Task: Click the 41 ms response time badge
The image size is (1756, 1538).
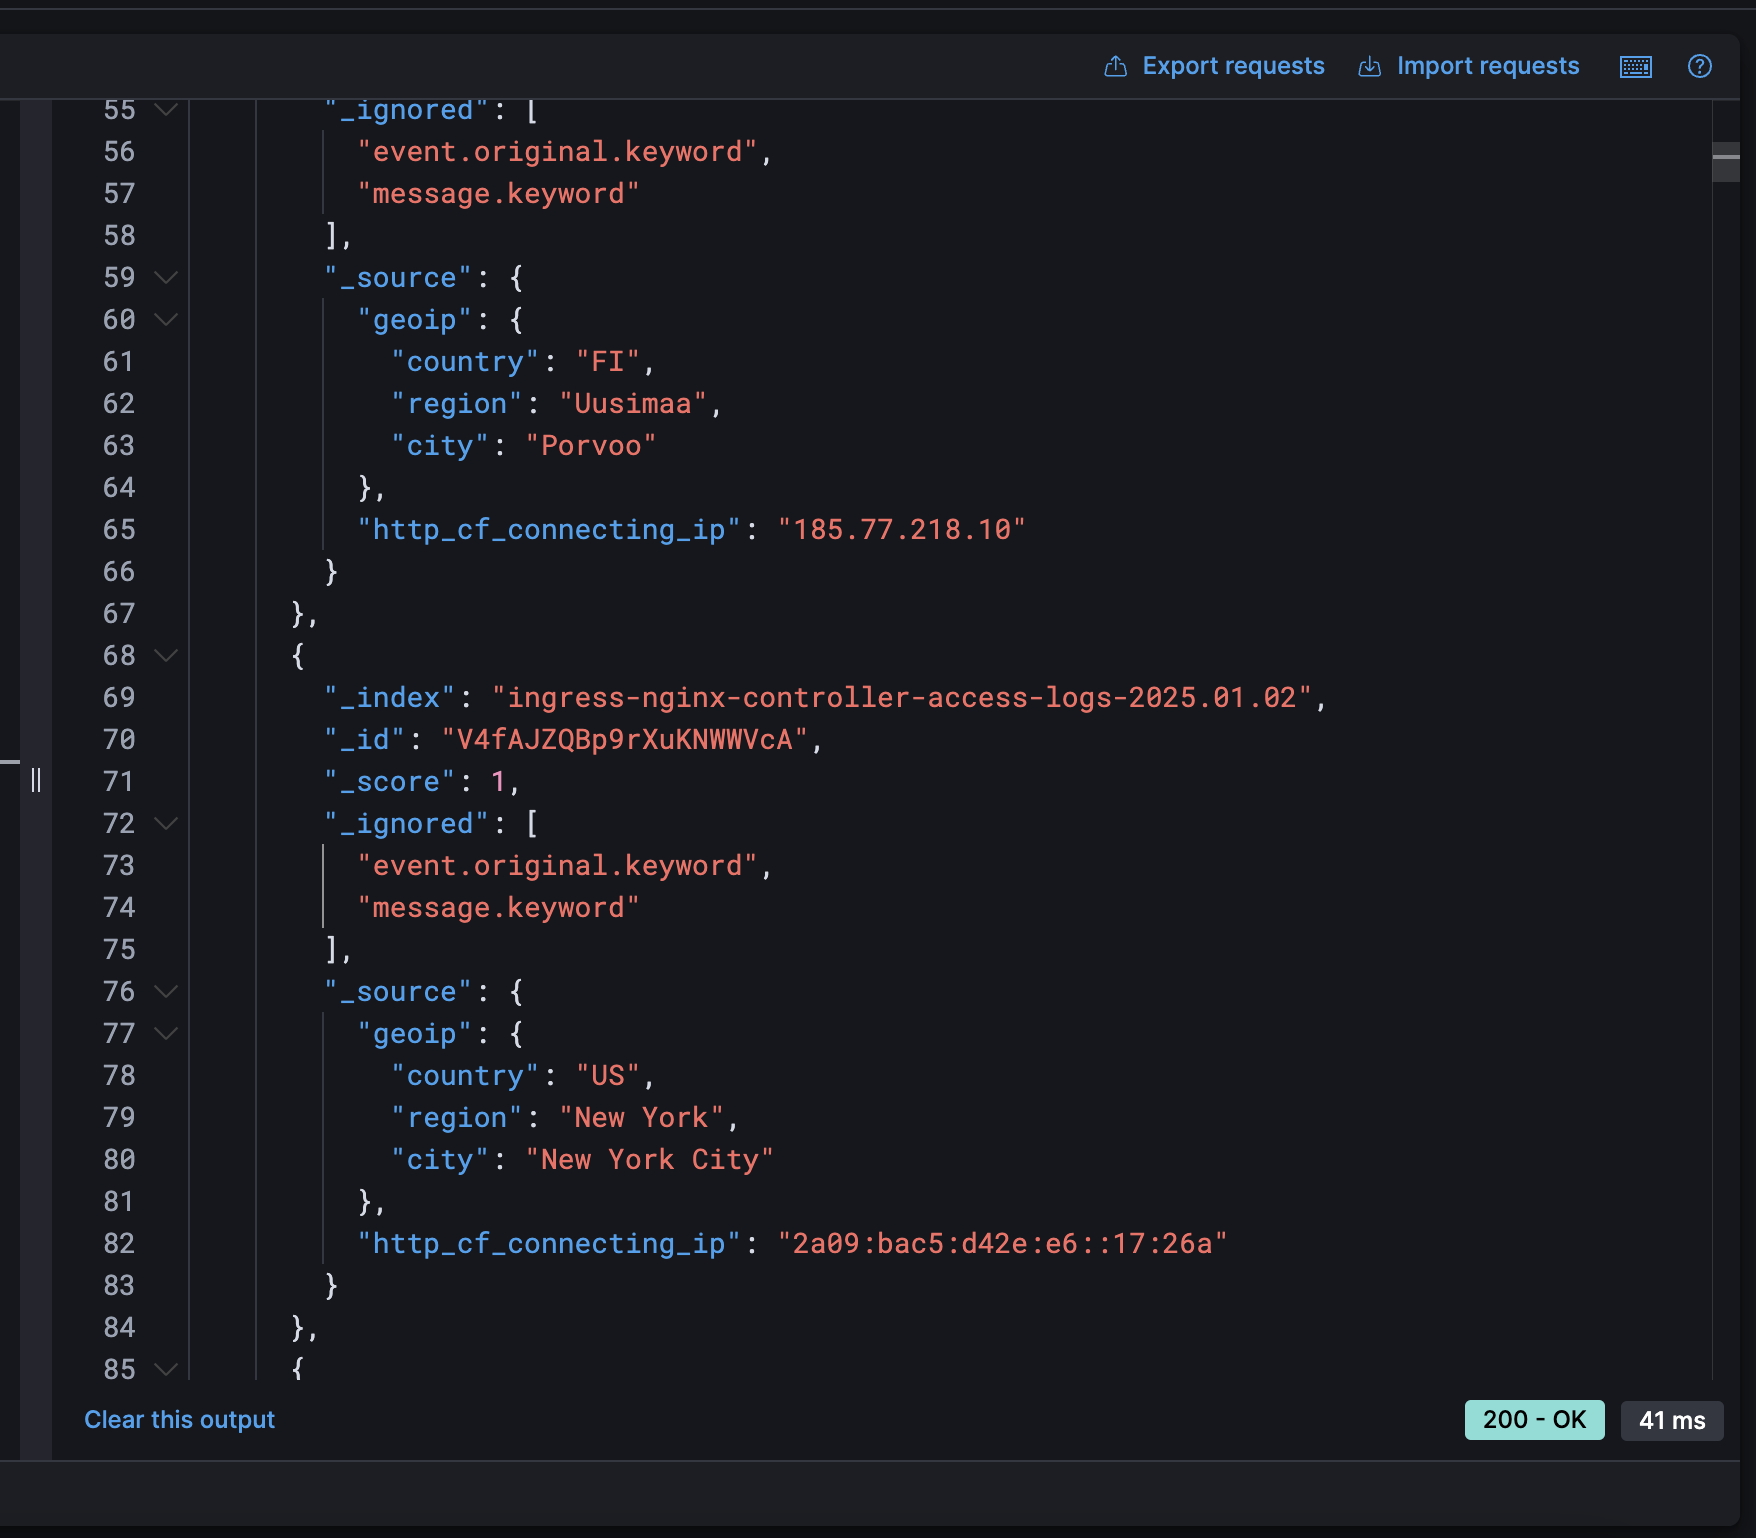Action: pyautogui.click(x=1671, y=1420)
